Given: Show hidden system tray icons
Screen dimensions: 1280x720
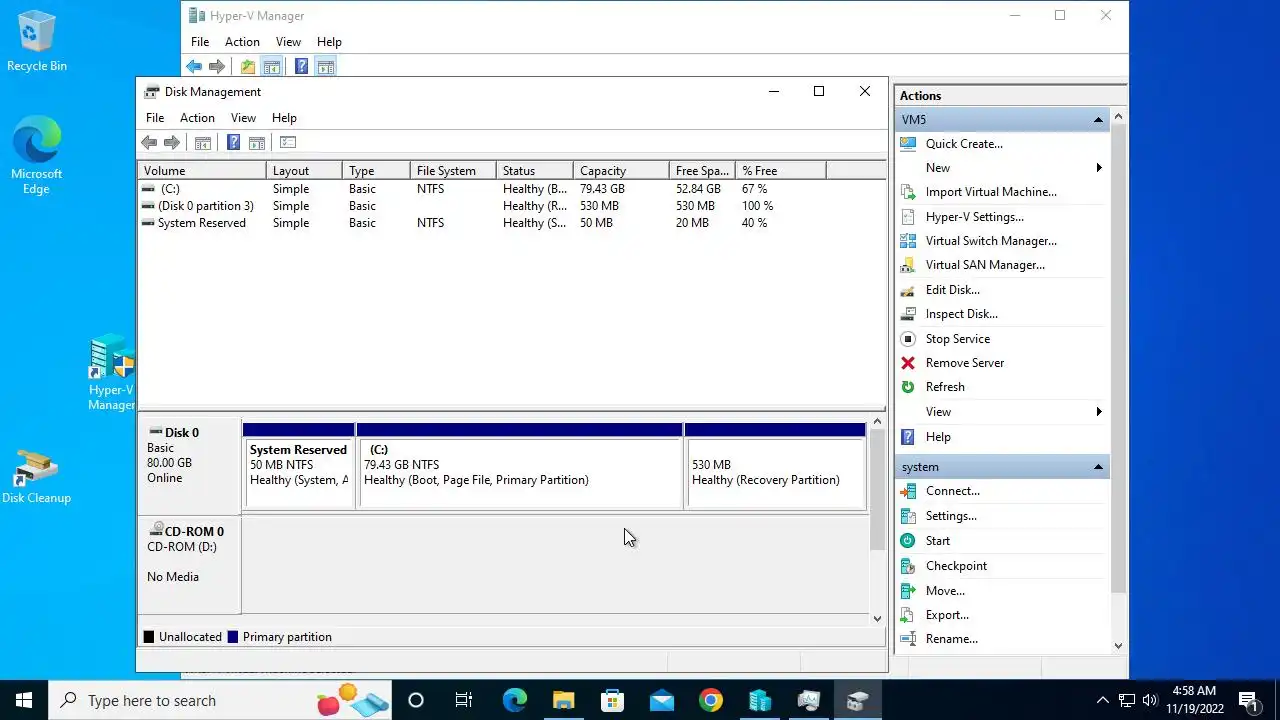Looking at the screenshot, I should click(x=1102, y=700).
